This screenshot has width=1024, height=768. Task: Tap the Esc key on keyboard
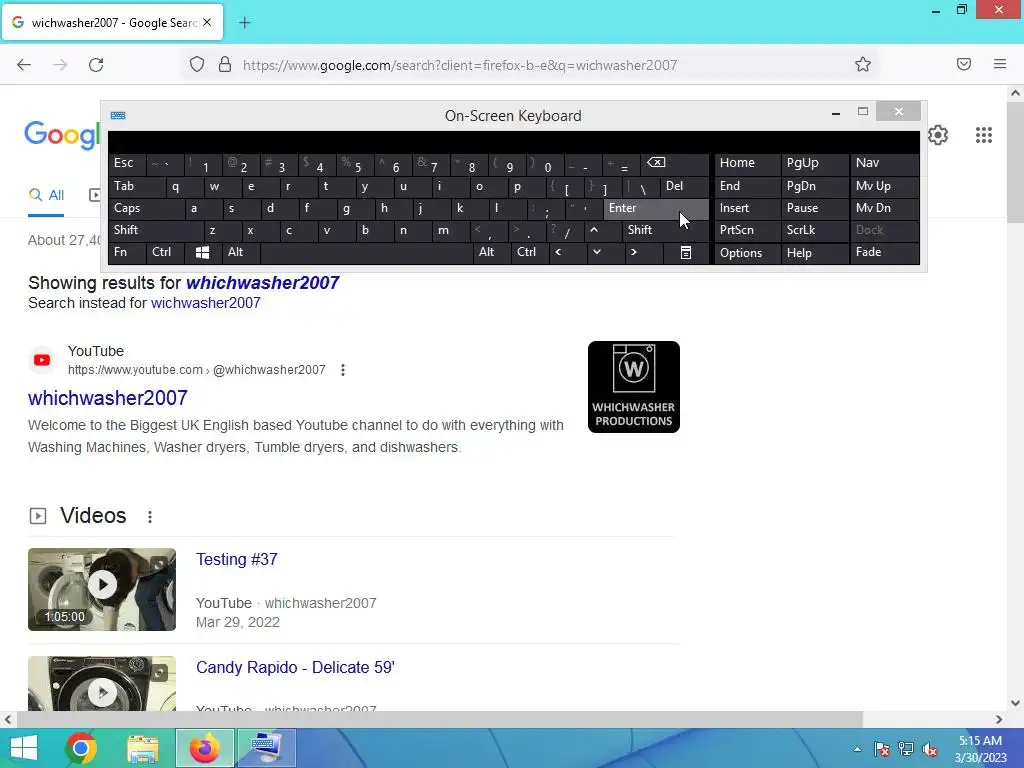[127, 163]
